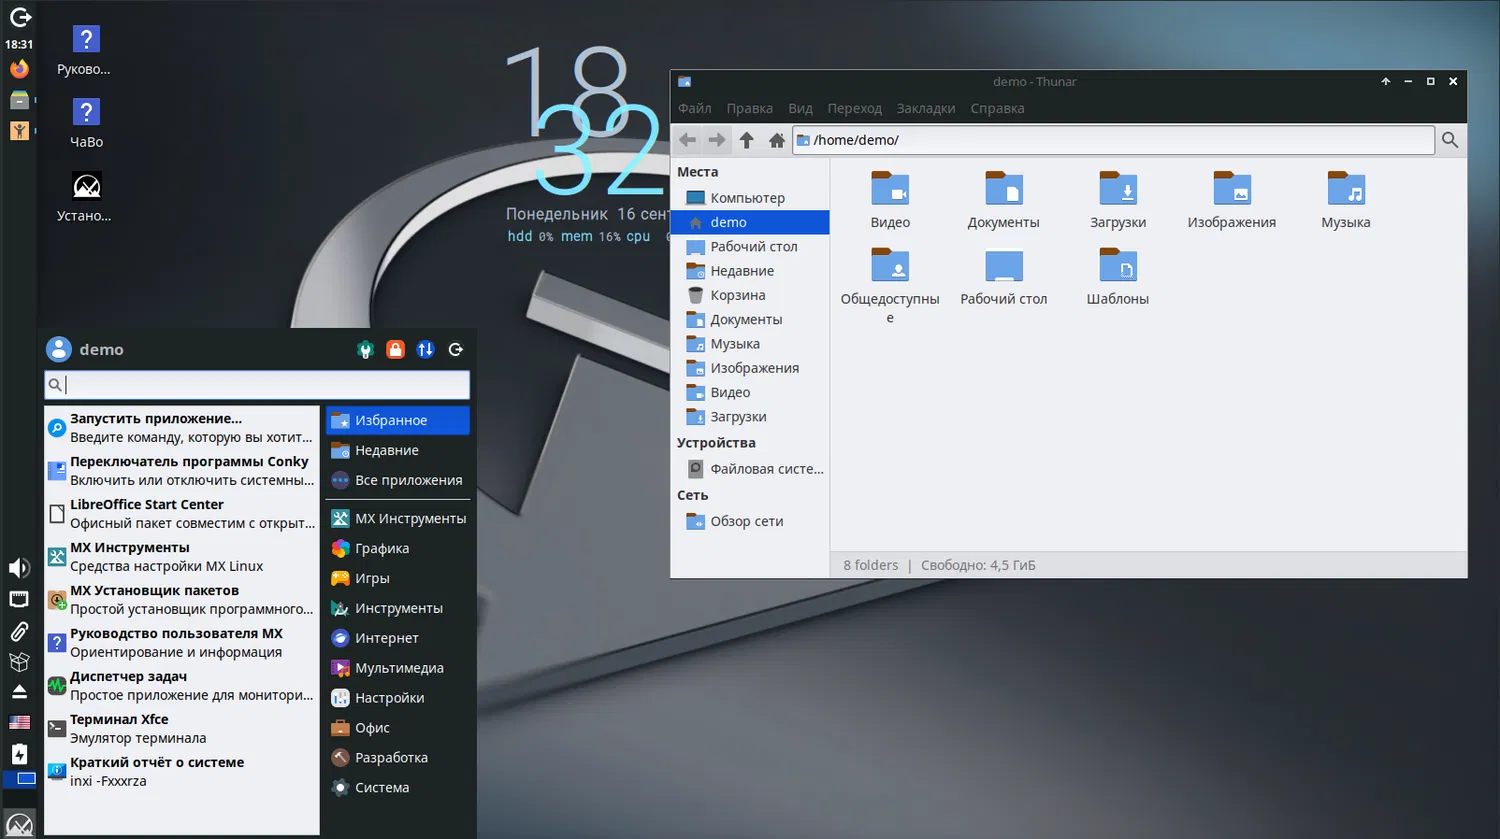Open the MX Installer desktop icon
Viewport: 1500px width, 839px height.
pyautogui.click(x=86, y=187)
